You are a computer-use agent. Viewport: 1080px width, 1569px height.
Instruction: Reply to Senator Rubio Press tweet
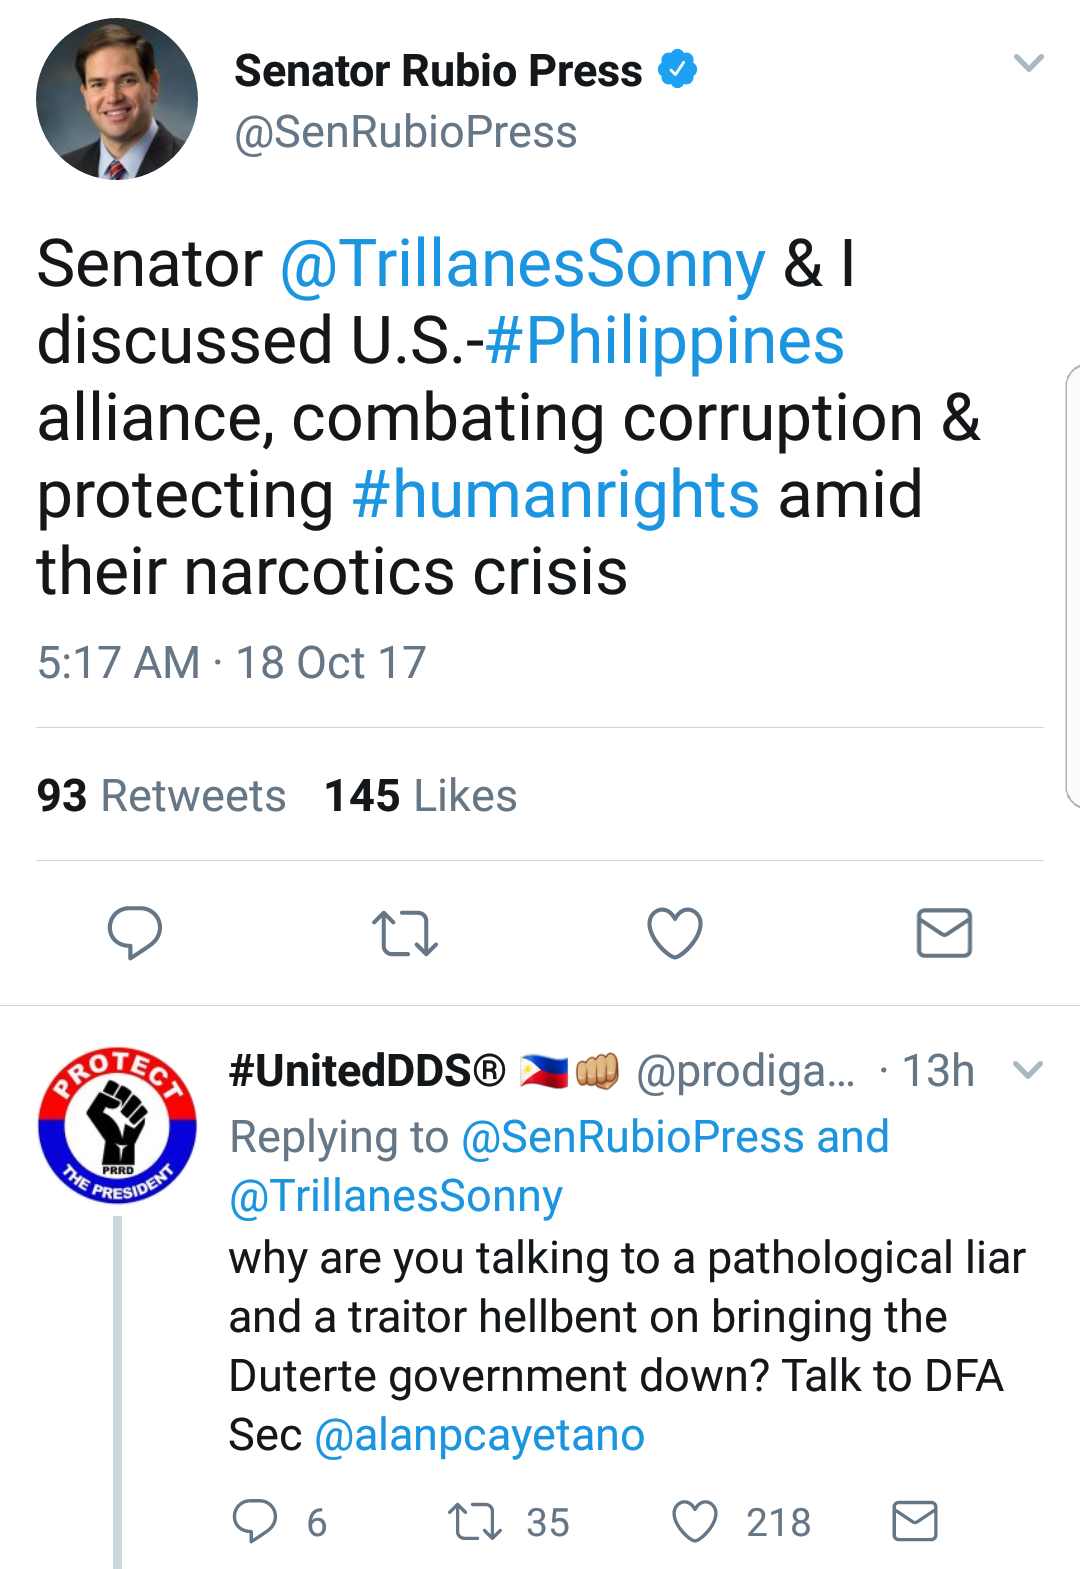point(134,932)
